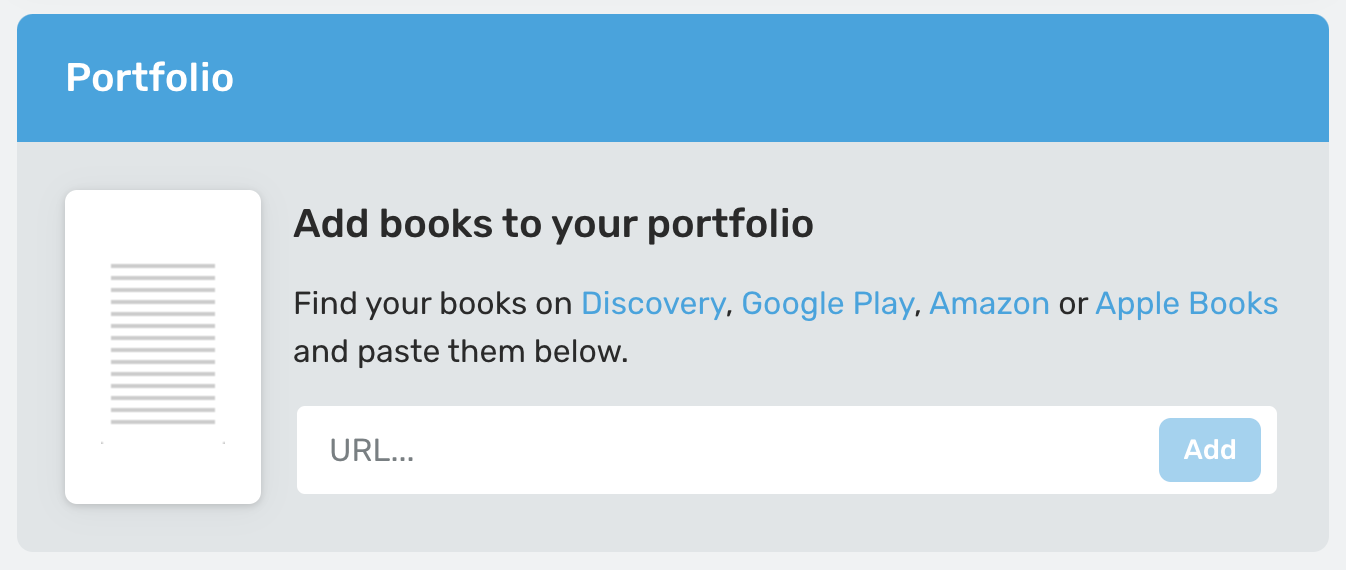Visit the Apple Books link

point(1187,303)
